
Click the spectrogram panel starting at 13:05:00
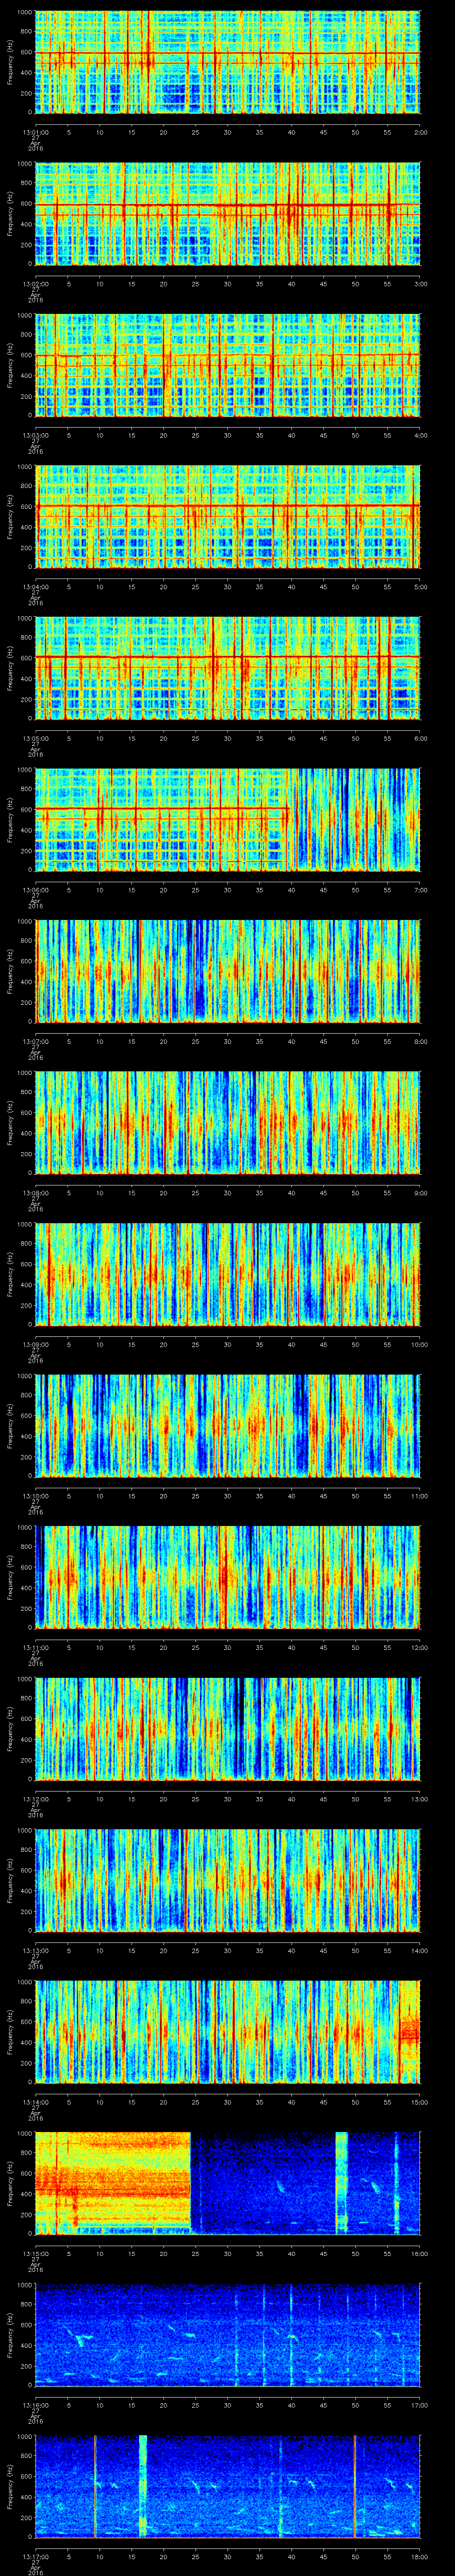228,668
